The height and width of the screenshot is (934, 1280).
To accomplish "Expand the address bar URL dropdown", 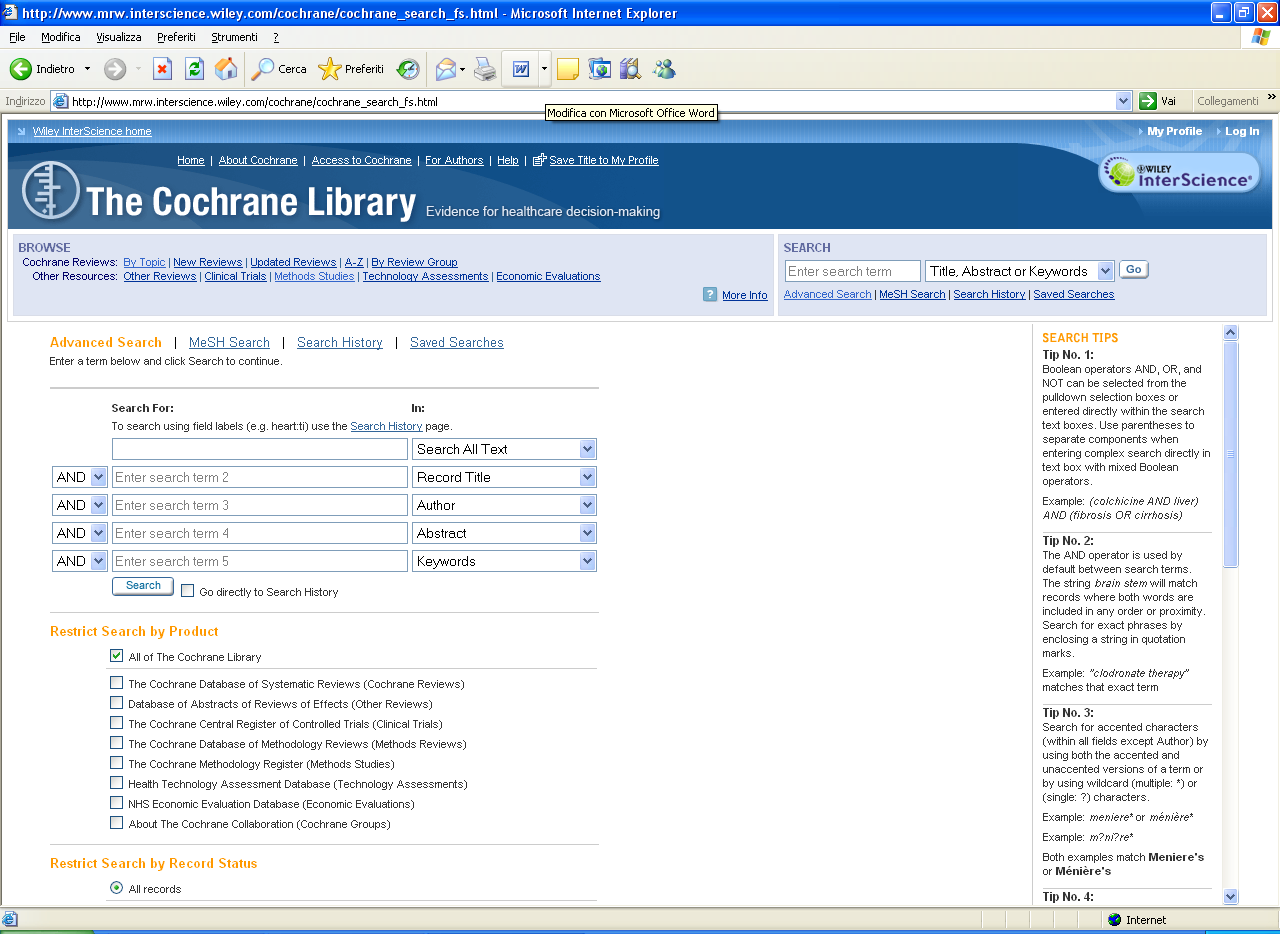I will 1124,101.
